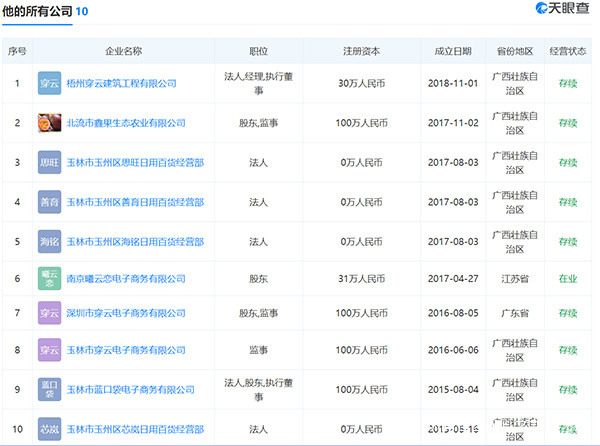Click the 穿云 logo of 玉林市穿云电子商务有限公司

tap(49, 350)
